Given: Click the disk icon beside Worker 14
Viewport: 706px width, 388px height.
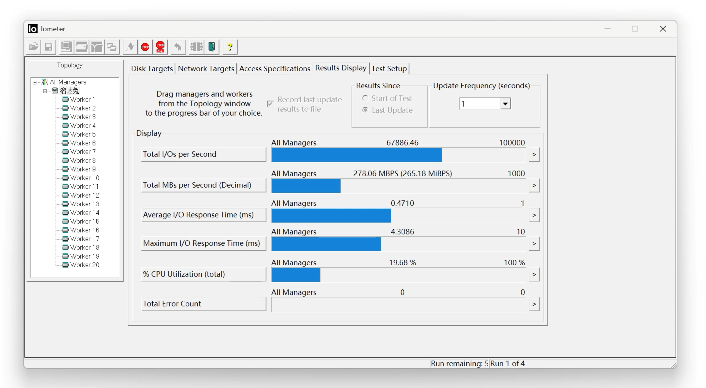Looking at the screenshot, I should (x=65, y=212).
